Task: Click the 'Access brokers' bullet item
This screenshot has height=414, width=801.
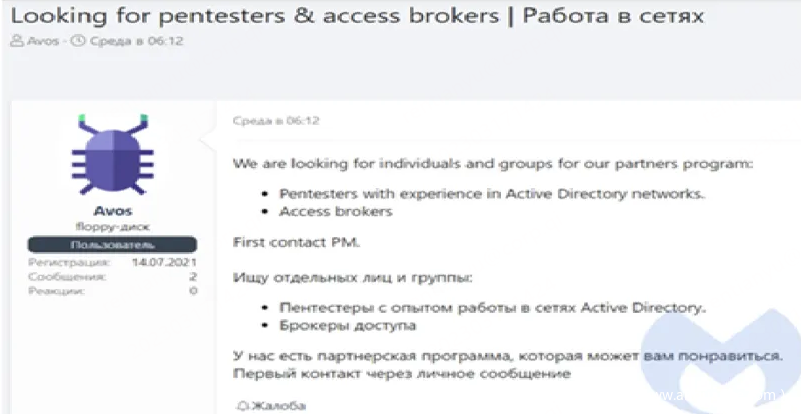Action: pyautogui.click(x=335, y=211)
